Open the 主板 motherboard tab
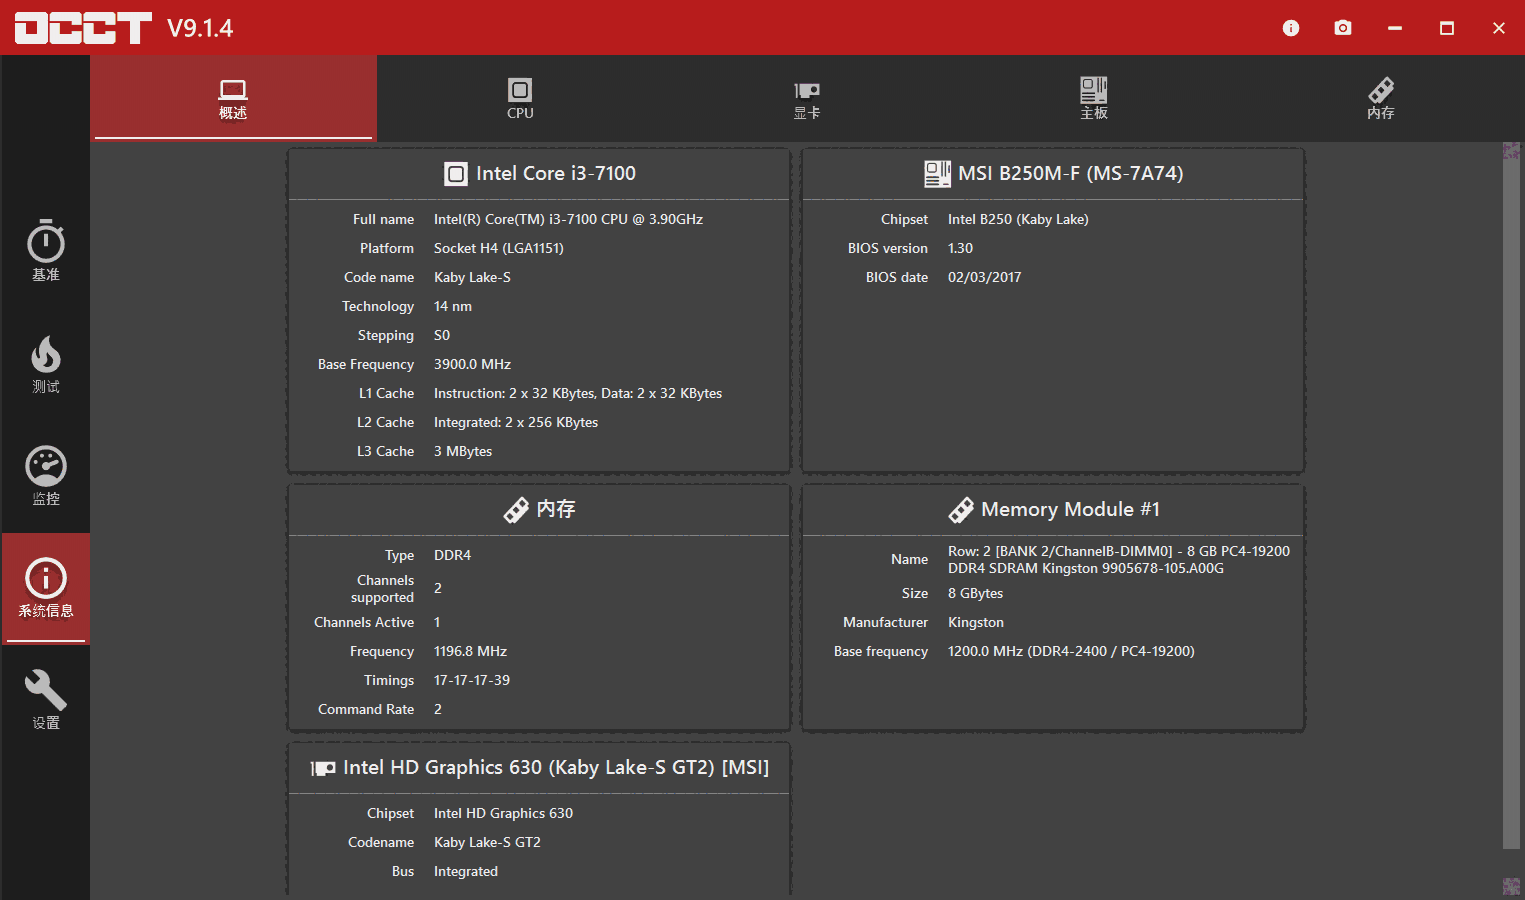 click(1094, 99)
